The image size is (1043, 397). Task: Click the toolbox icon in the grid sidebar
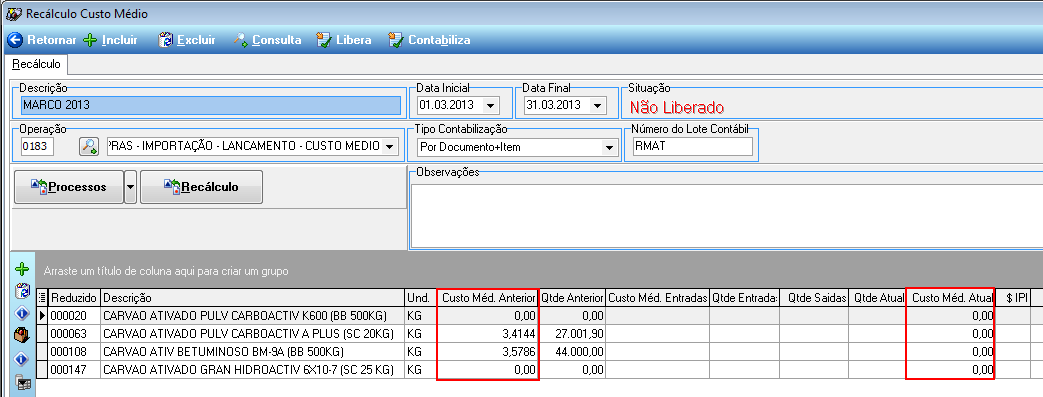pos(22,336)
